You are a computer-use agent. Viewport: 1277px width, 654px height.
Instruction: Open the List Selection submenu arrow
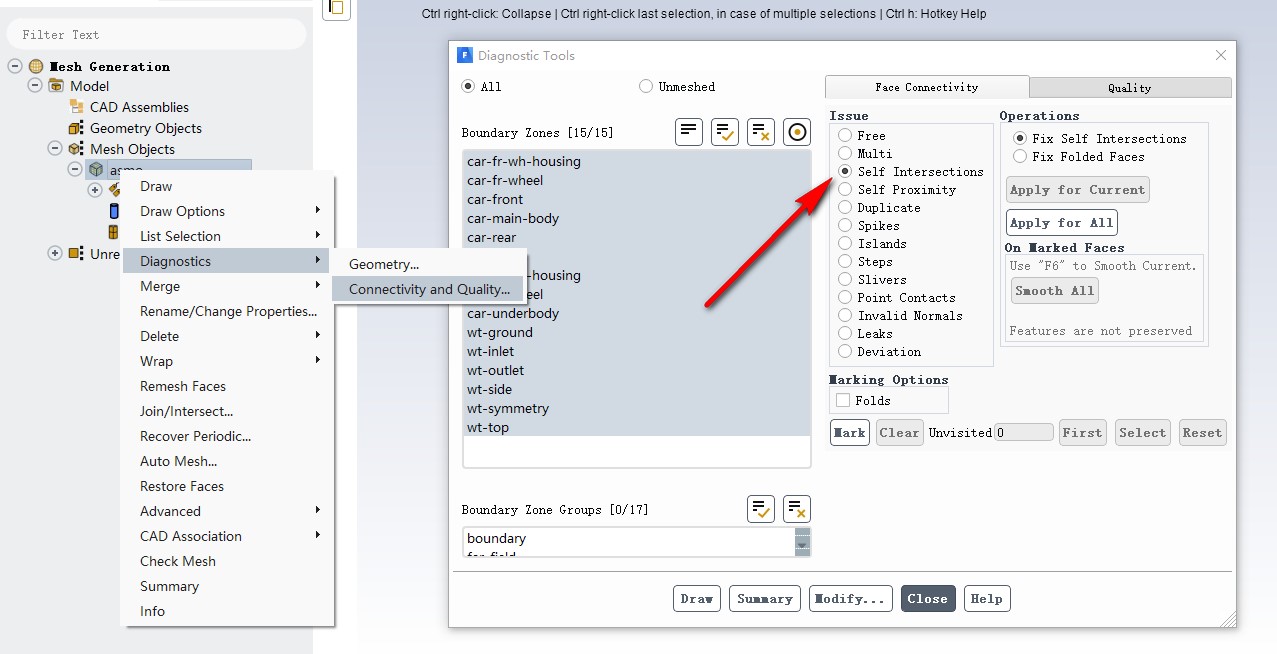click(318, 235)
